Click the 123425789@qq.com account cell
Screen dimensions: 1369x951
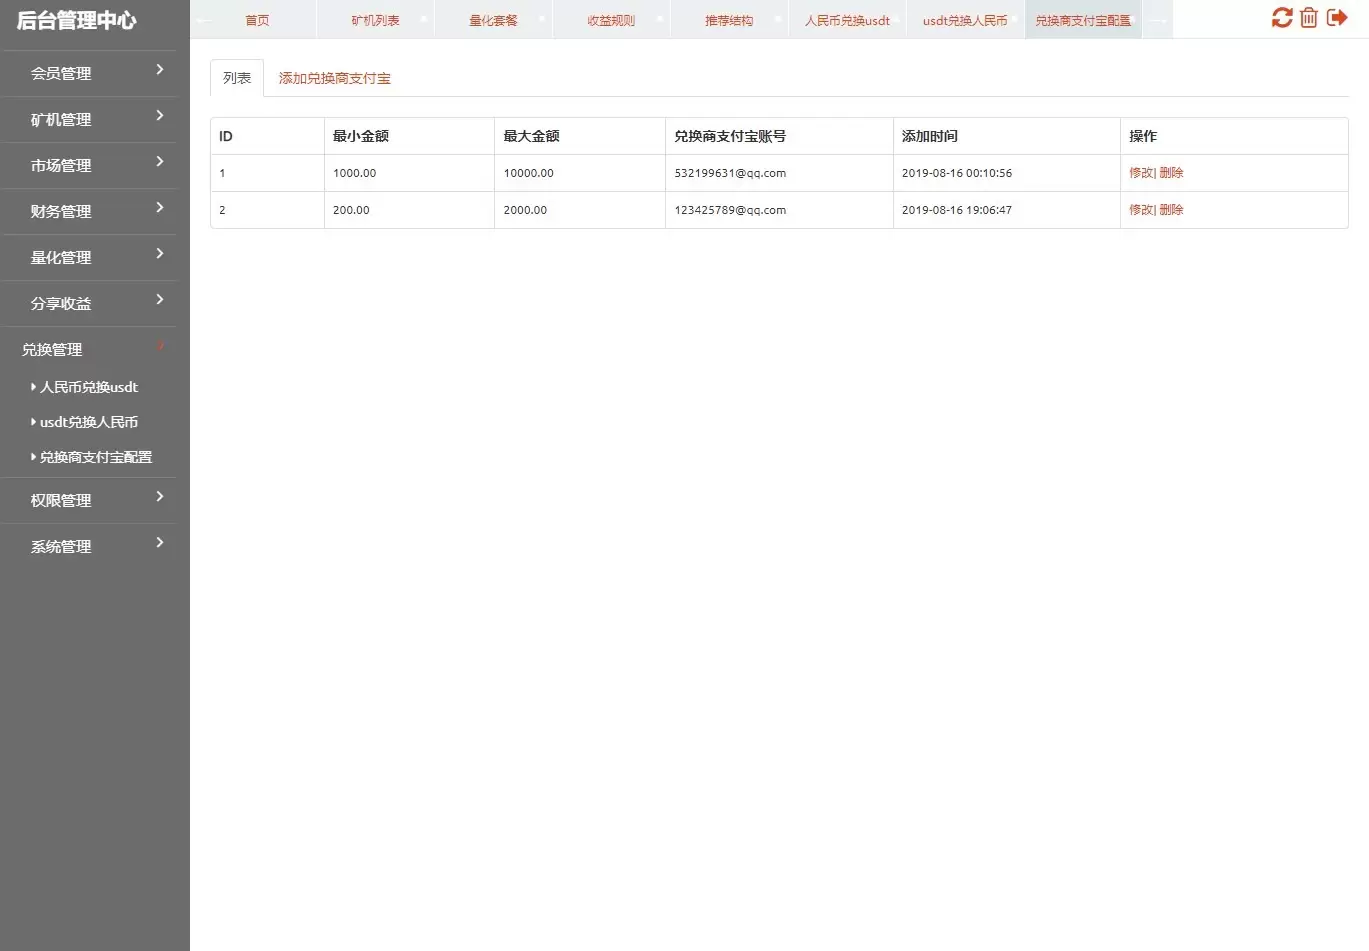click(779, 210)
